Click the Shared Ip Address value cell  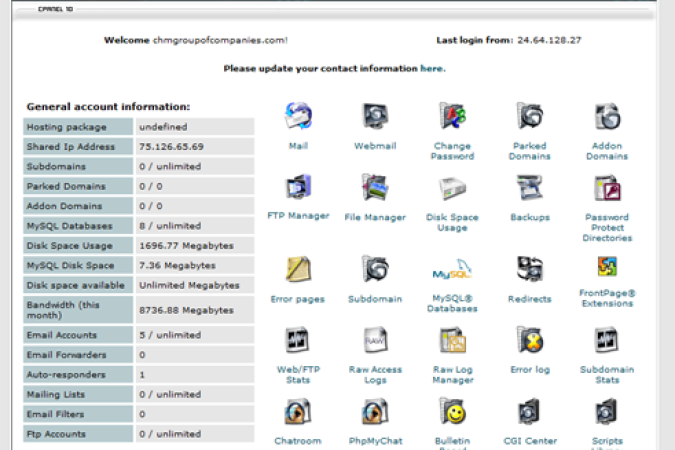click(x=194, y=146)
